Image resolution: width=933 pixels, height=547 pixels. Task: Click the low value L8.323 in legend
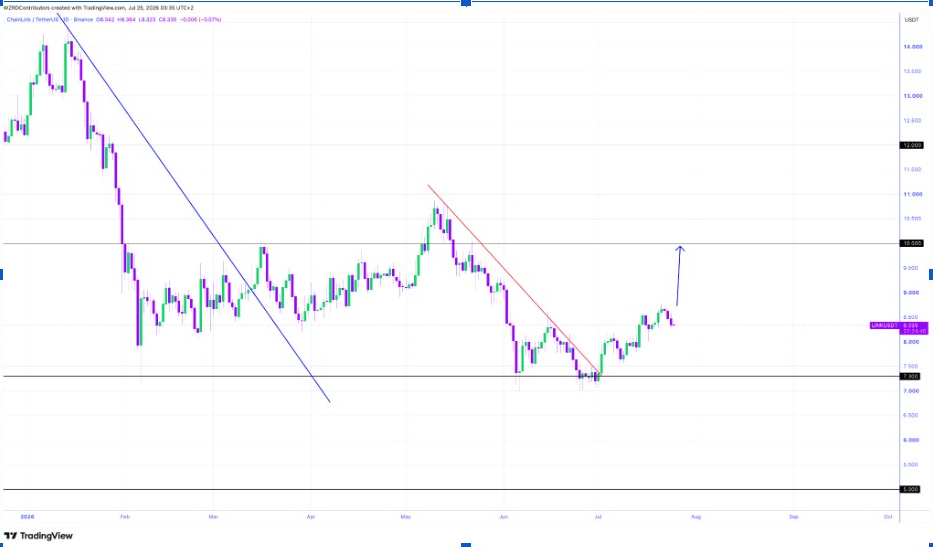point(148,20)
